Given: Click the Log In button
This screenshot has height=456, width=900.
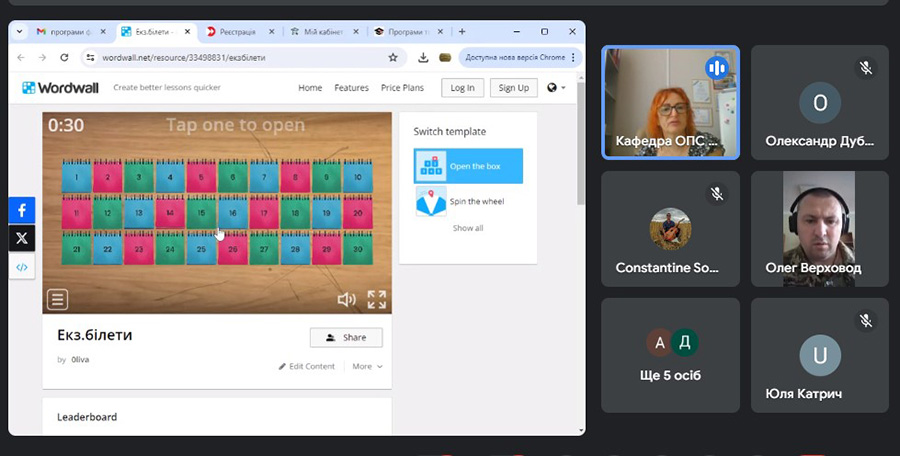Looking at the screenshot, I should click(462, 87).
